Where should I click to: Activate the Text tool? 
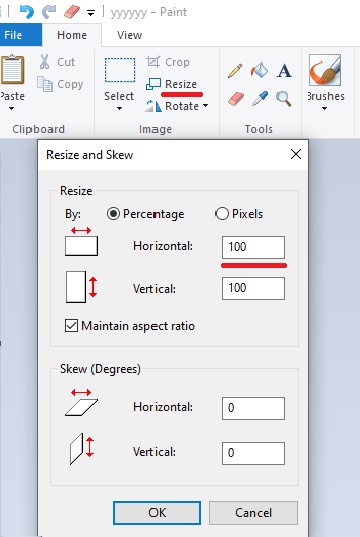click(284, 71)
